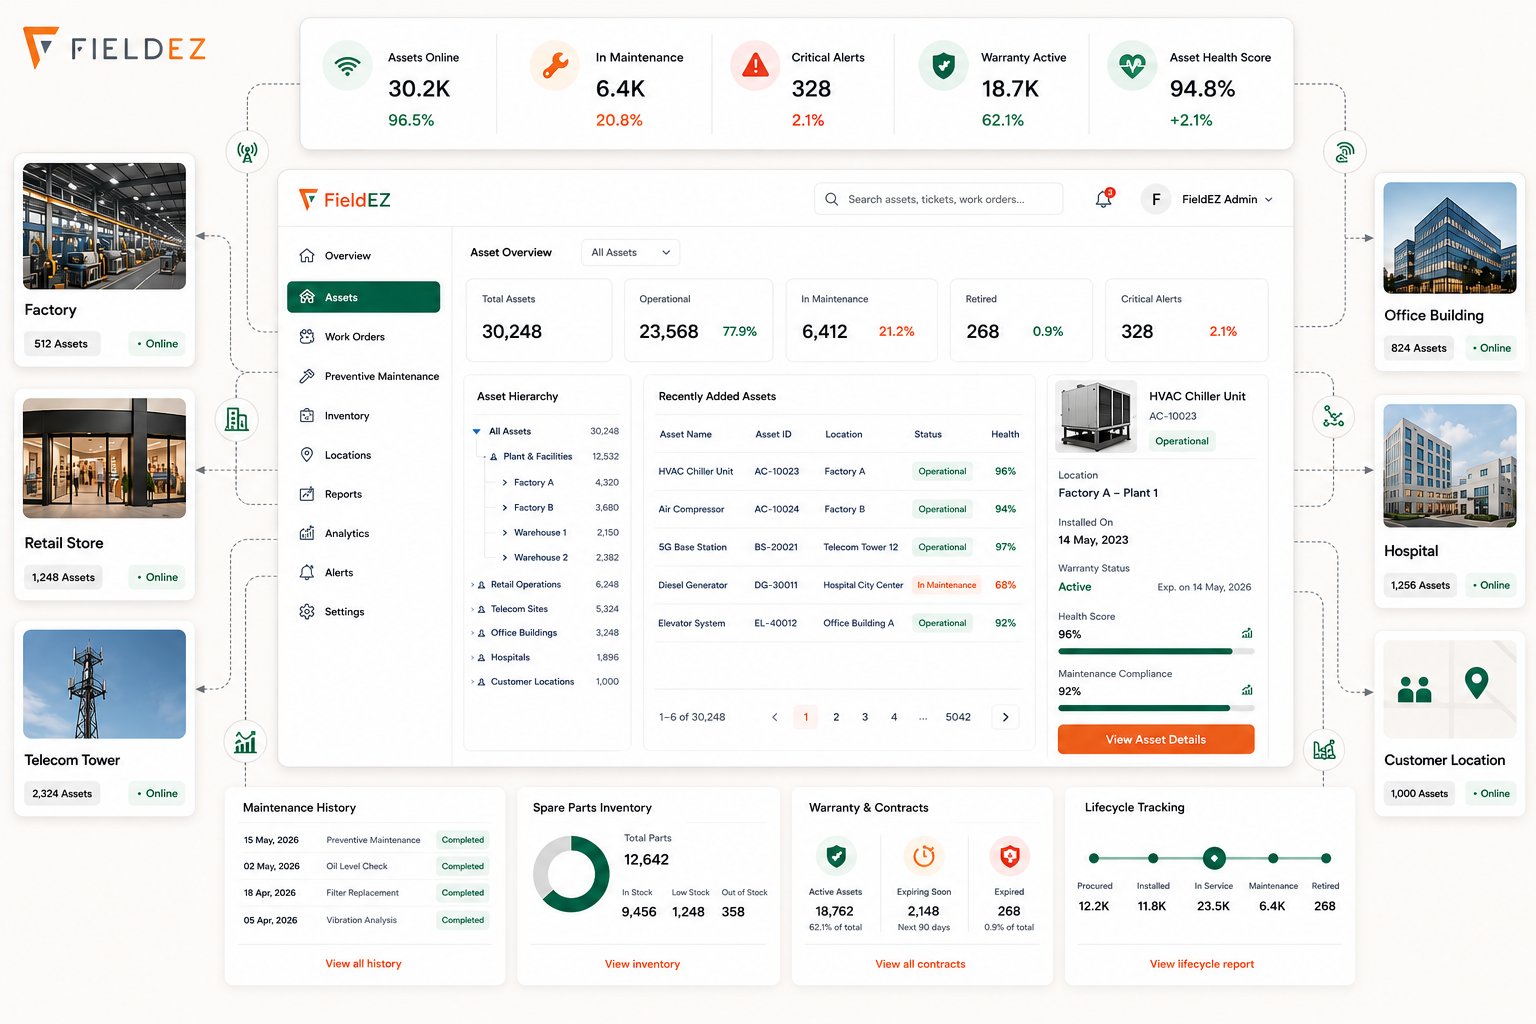1536x1024 pixels.
Task: Click the Spare Parts donut chart
Action: [x=571, y=874]
